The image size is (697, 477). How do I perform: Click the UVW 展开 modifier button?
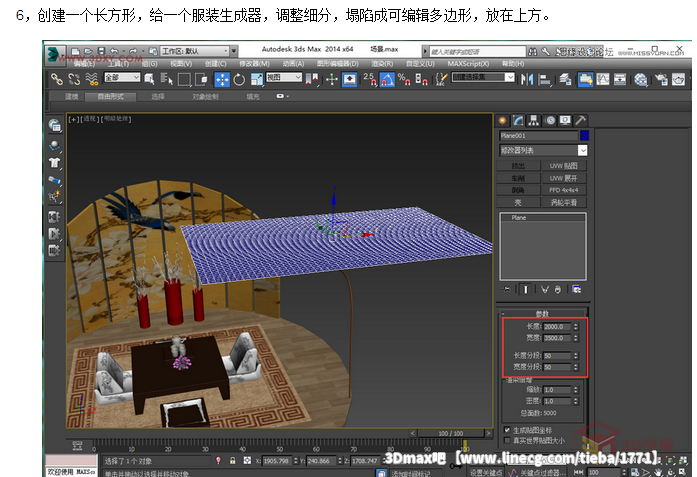[564, 178]
